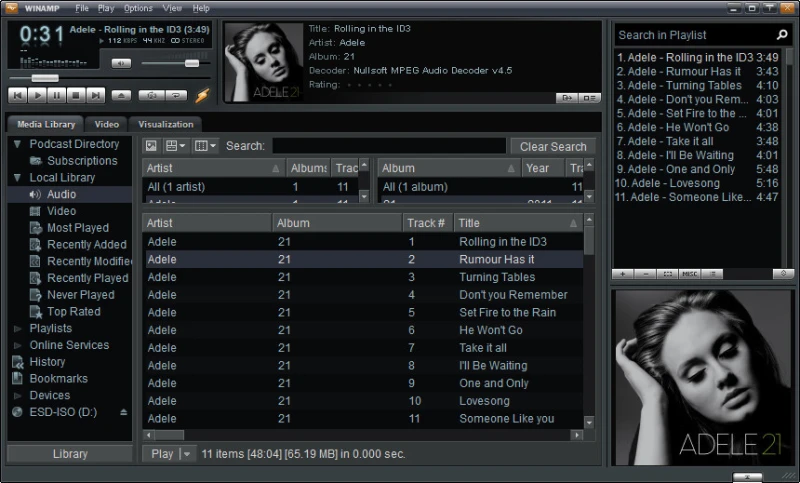This screenshot has width=800, height=483.
Task: Open Subscriptions in the sidebar
Action: [82, 161]
